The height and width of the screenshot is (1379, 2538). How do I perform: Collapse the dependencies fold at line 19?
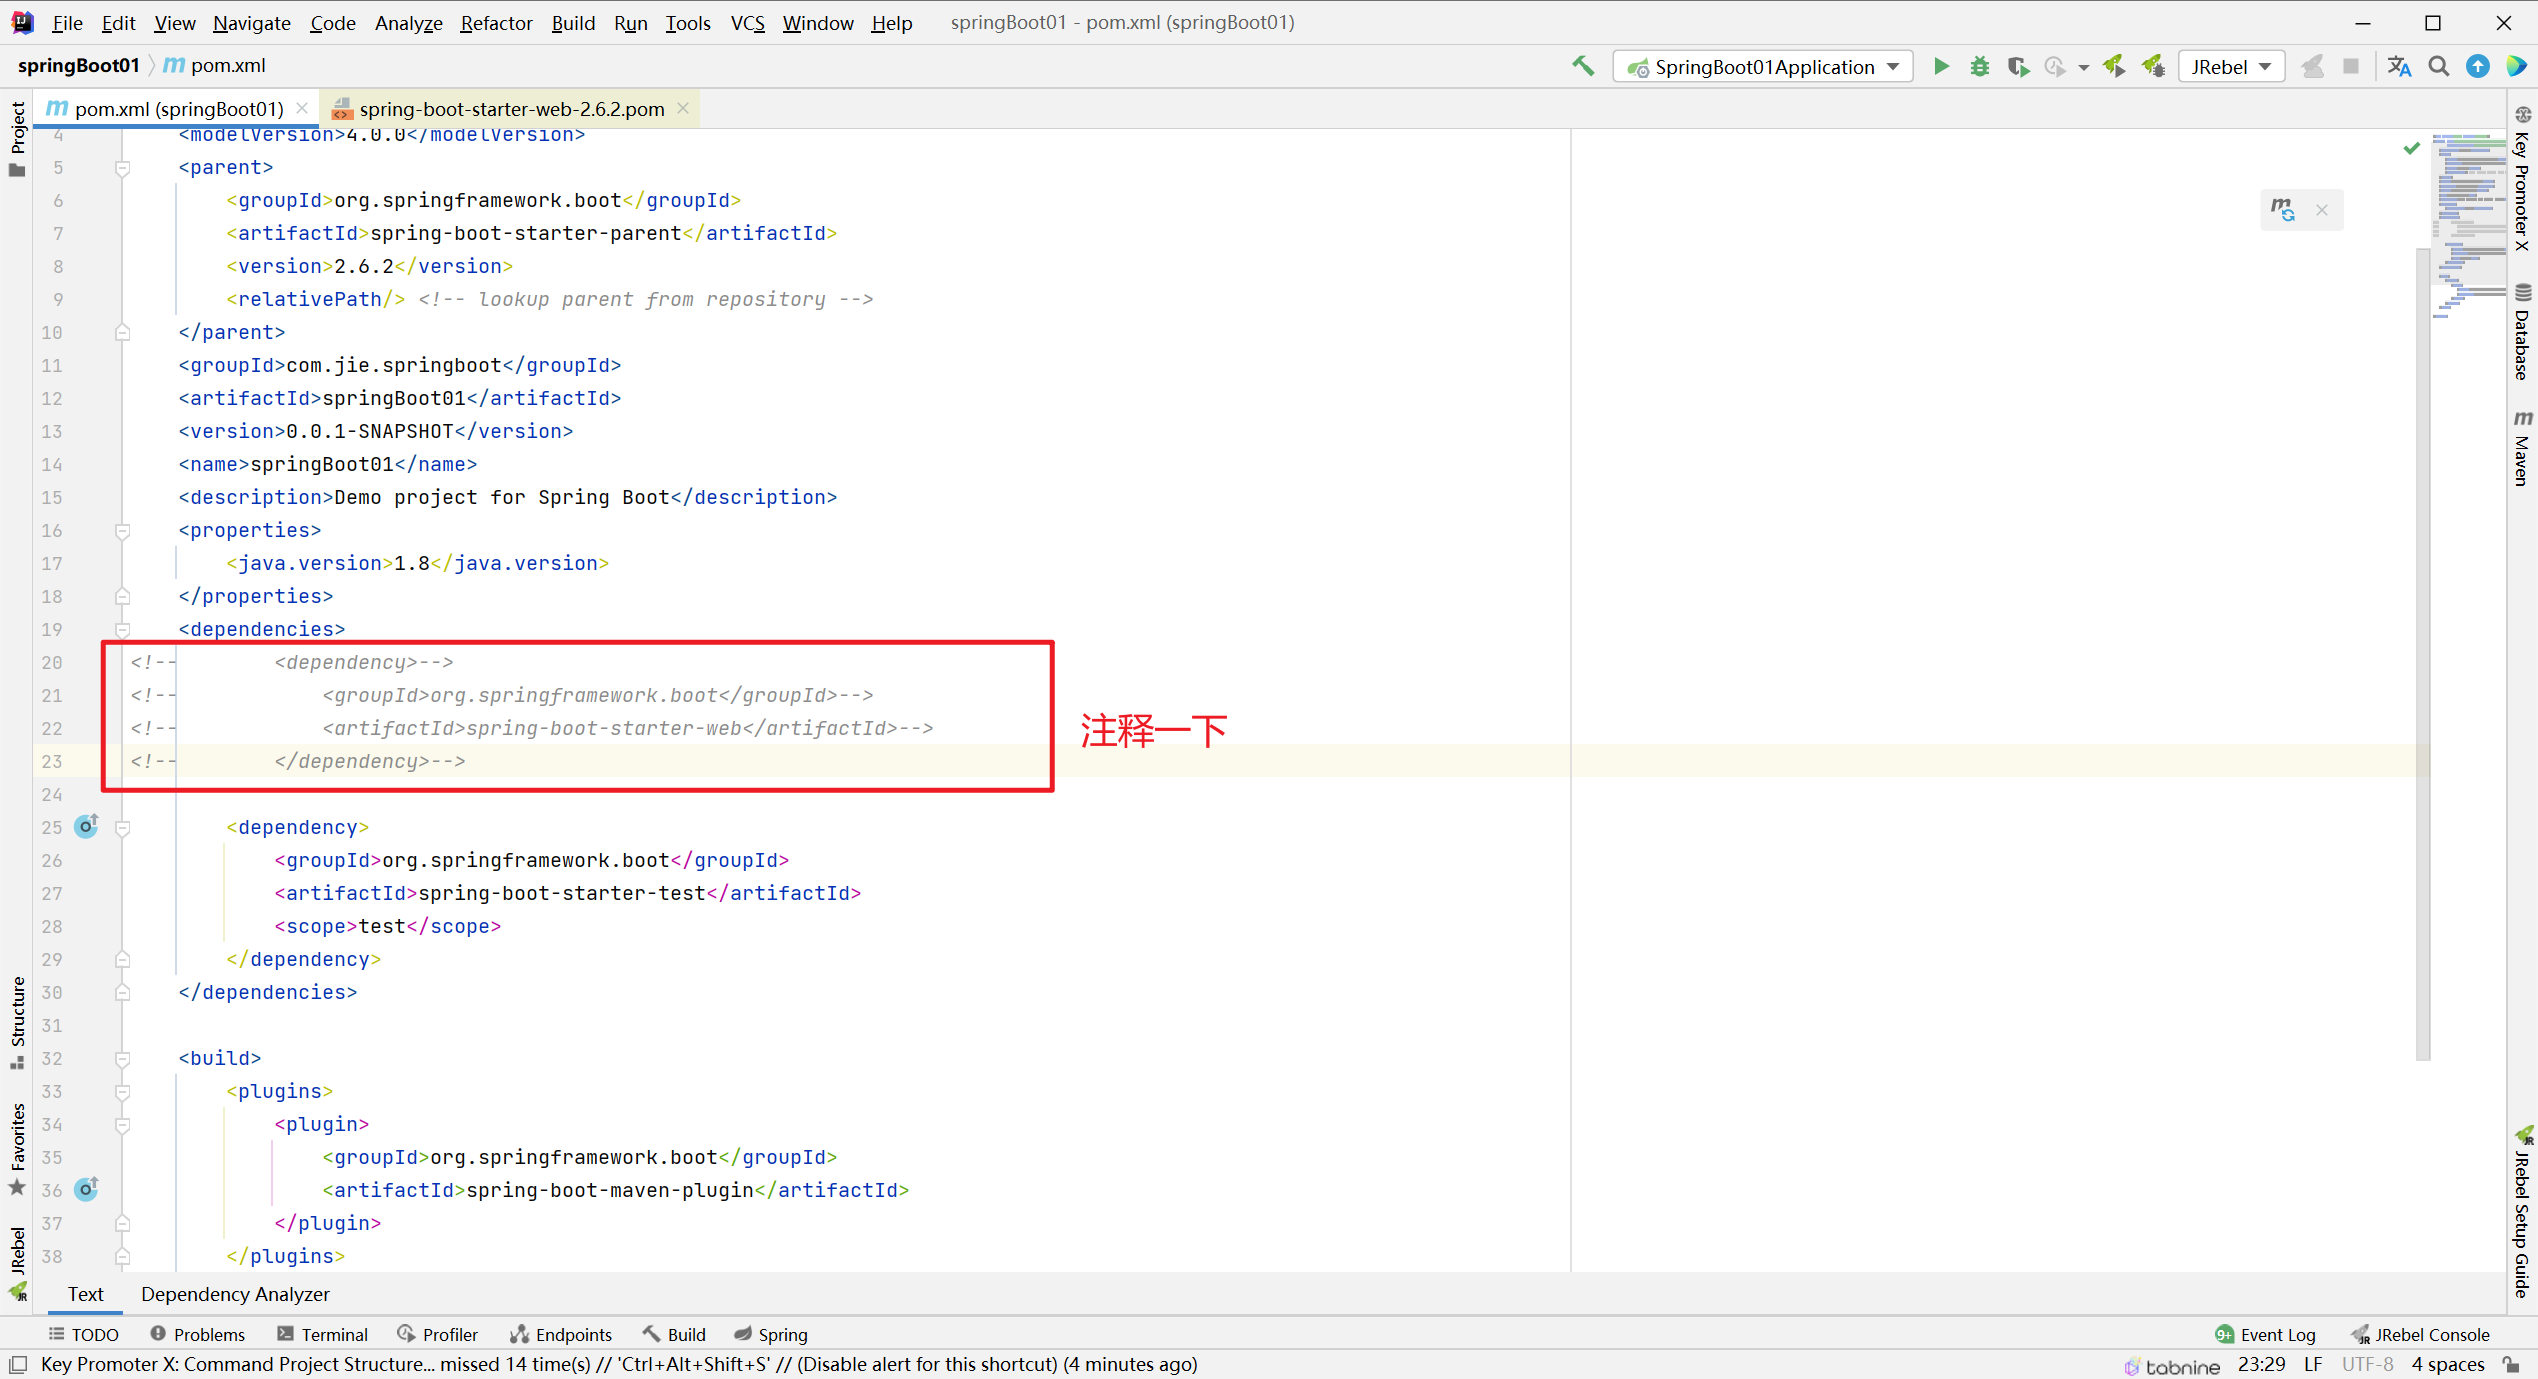[122, 630]
